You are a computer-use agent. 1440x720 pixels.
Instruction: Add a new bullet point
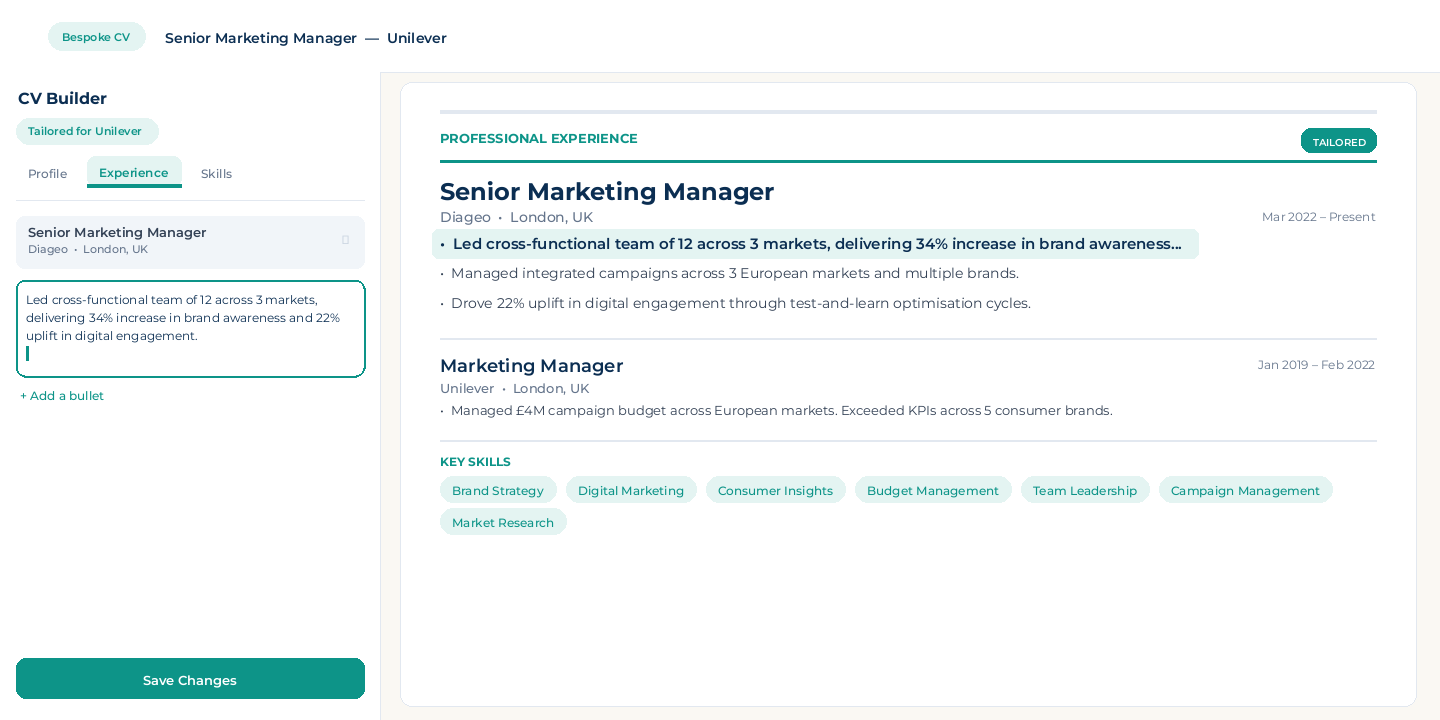pos(62,396)
